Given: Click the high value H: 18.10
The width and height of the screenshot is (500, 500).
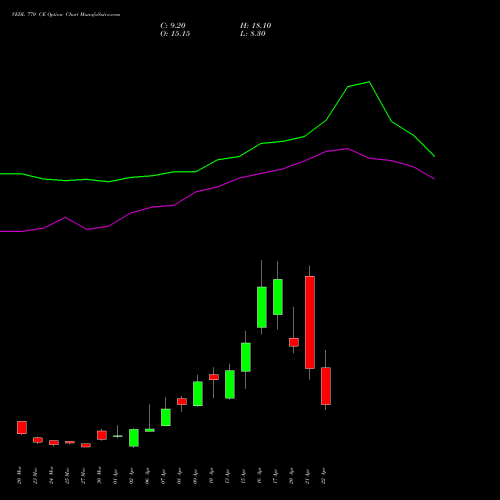Looking at the screenshot, I should (255, 26).
